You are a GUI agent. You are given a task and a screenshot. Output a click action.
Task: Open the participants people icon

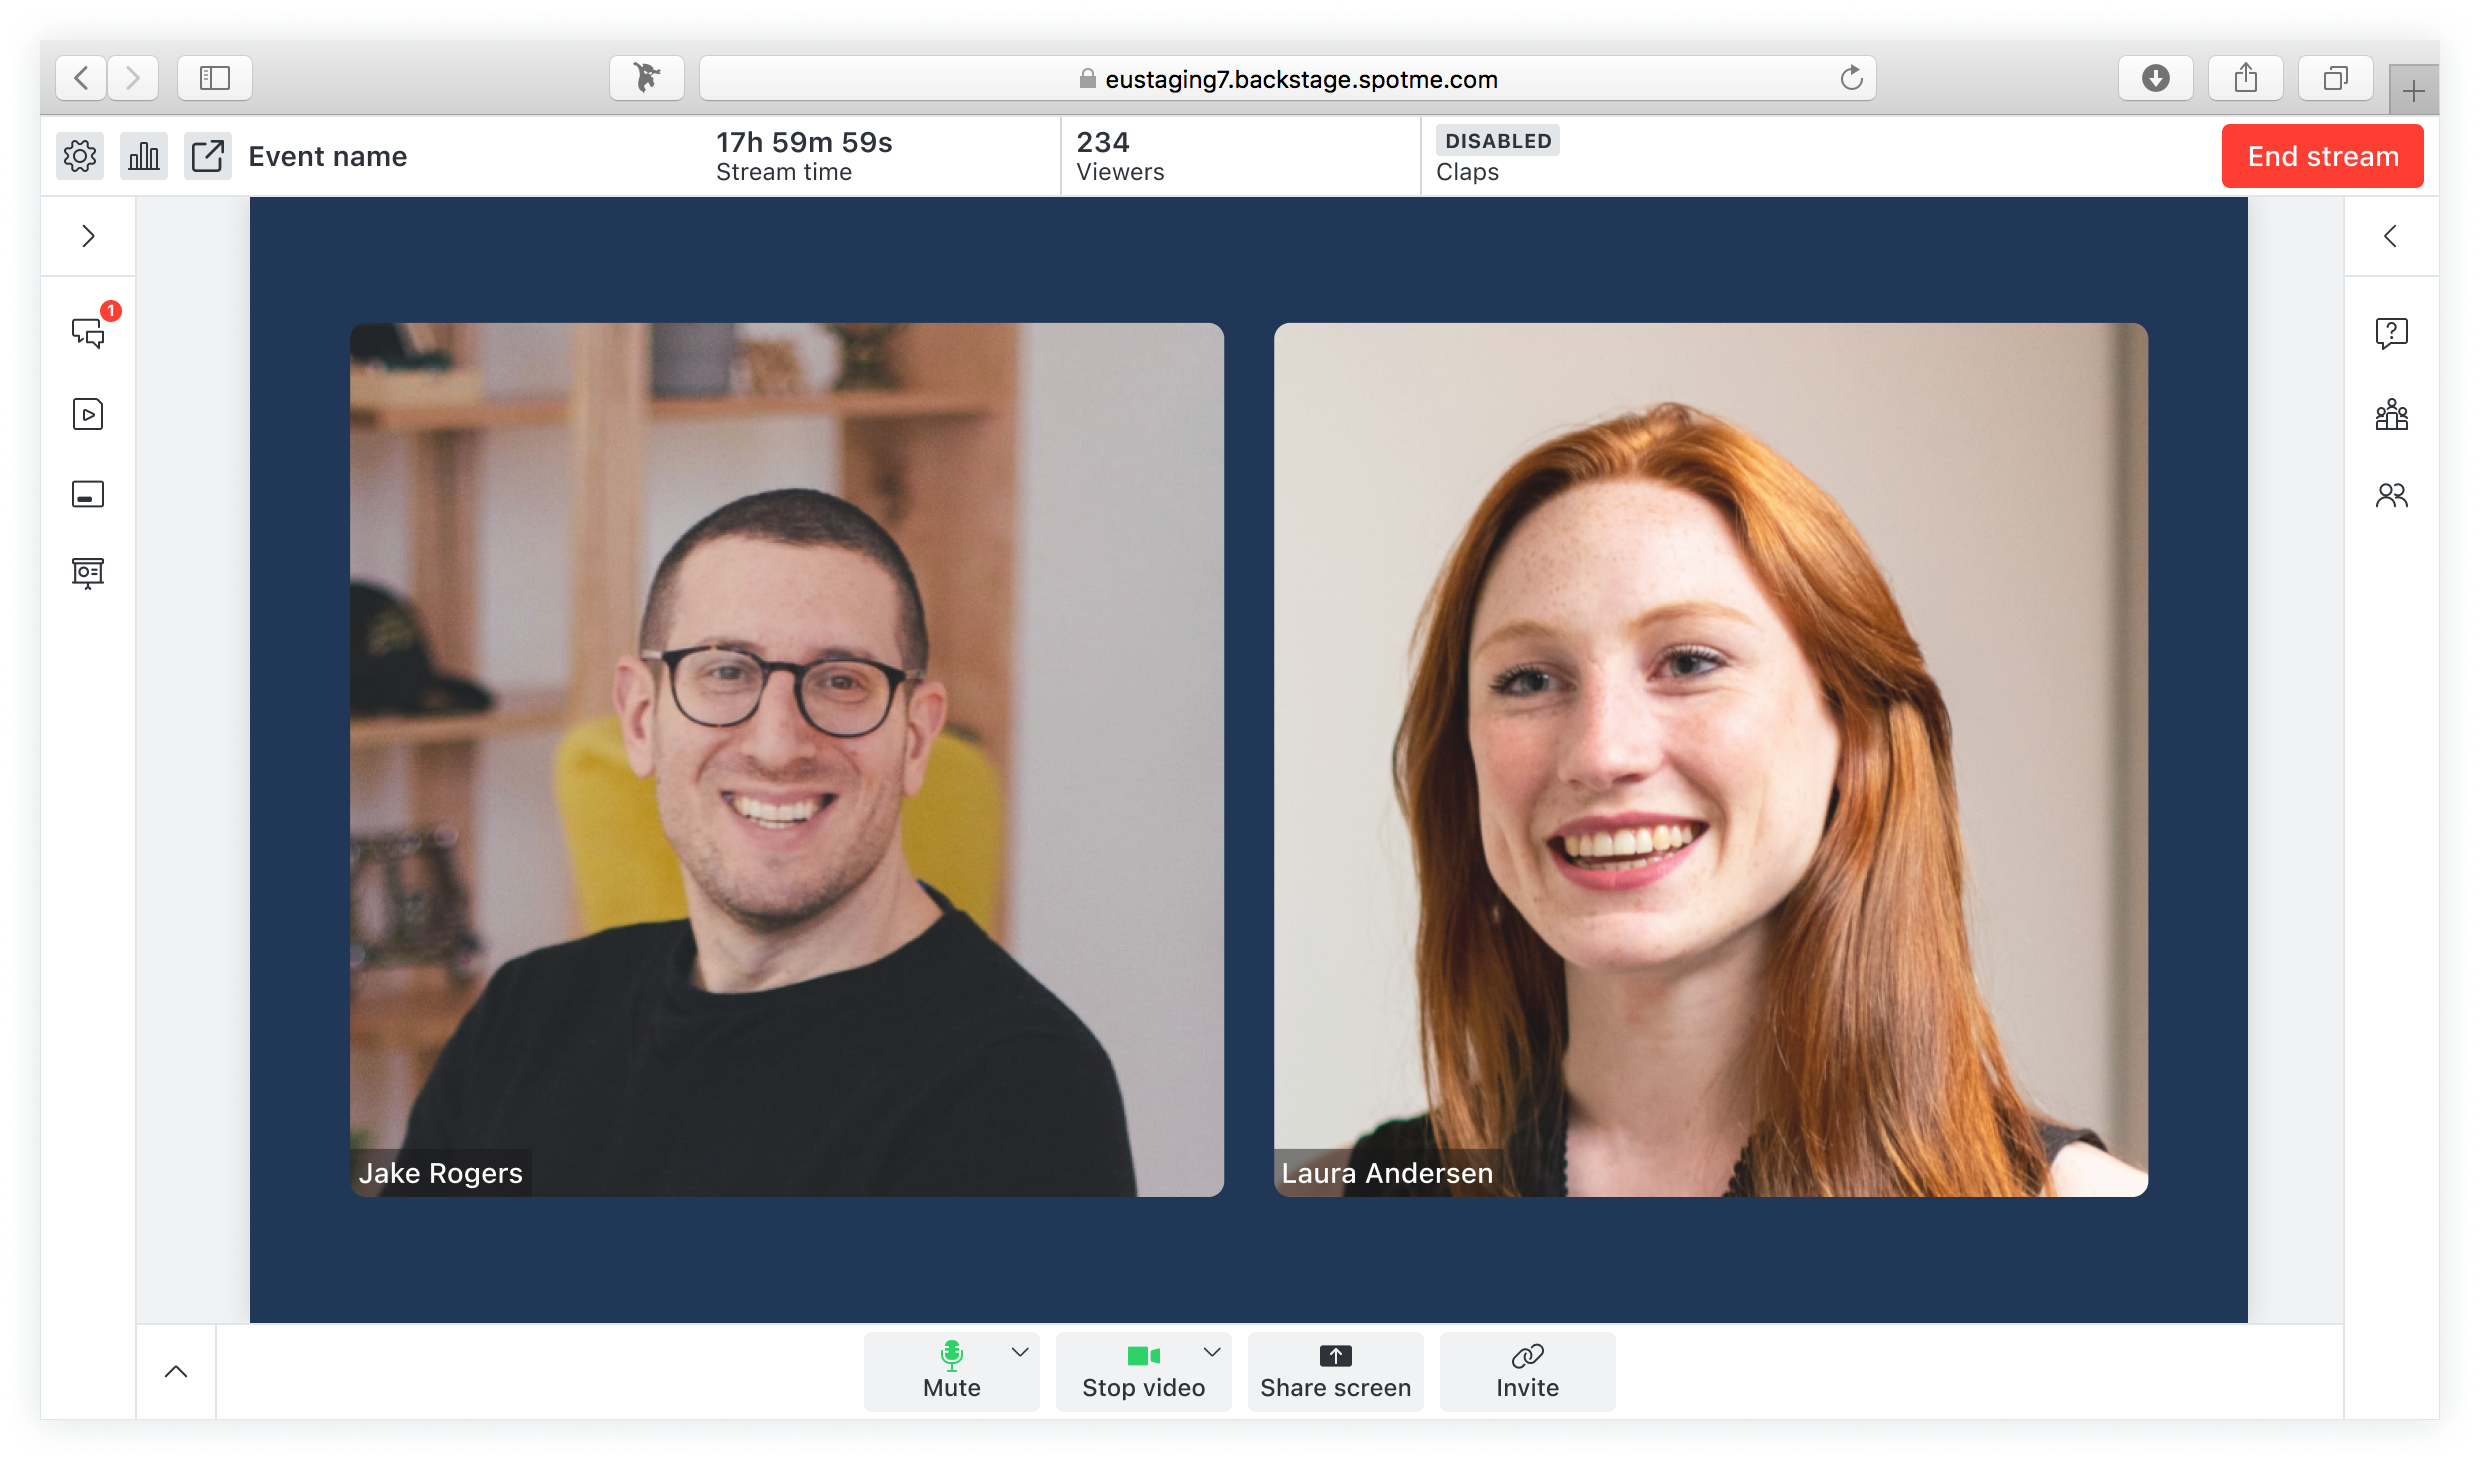pyautogui.click(x=2391, y=495)
